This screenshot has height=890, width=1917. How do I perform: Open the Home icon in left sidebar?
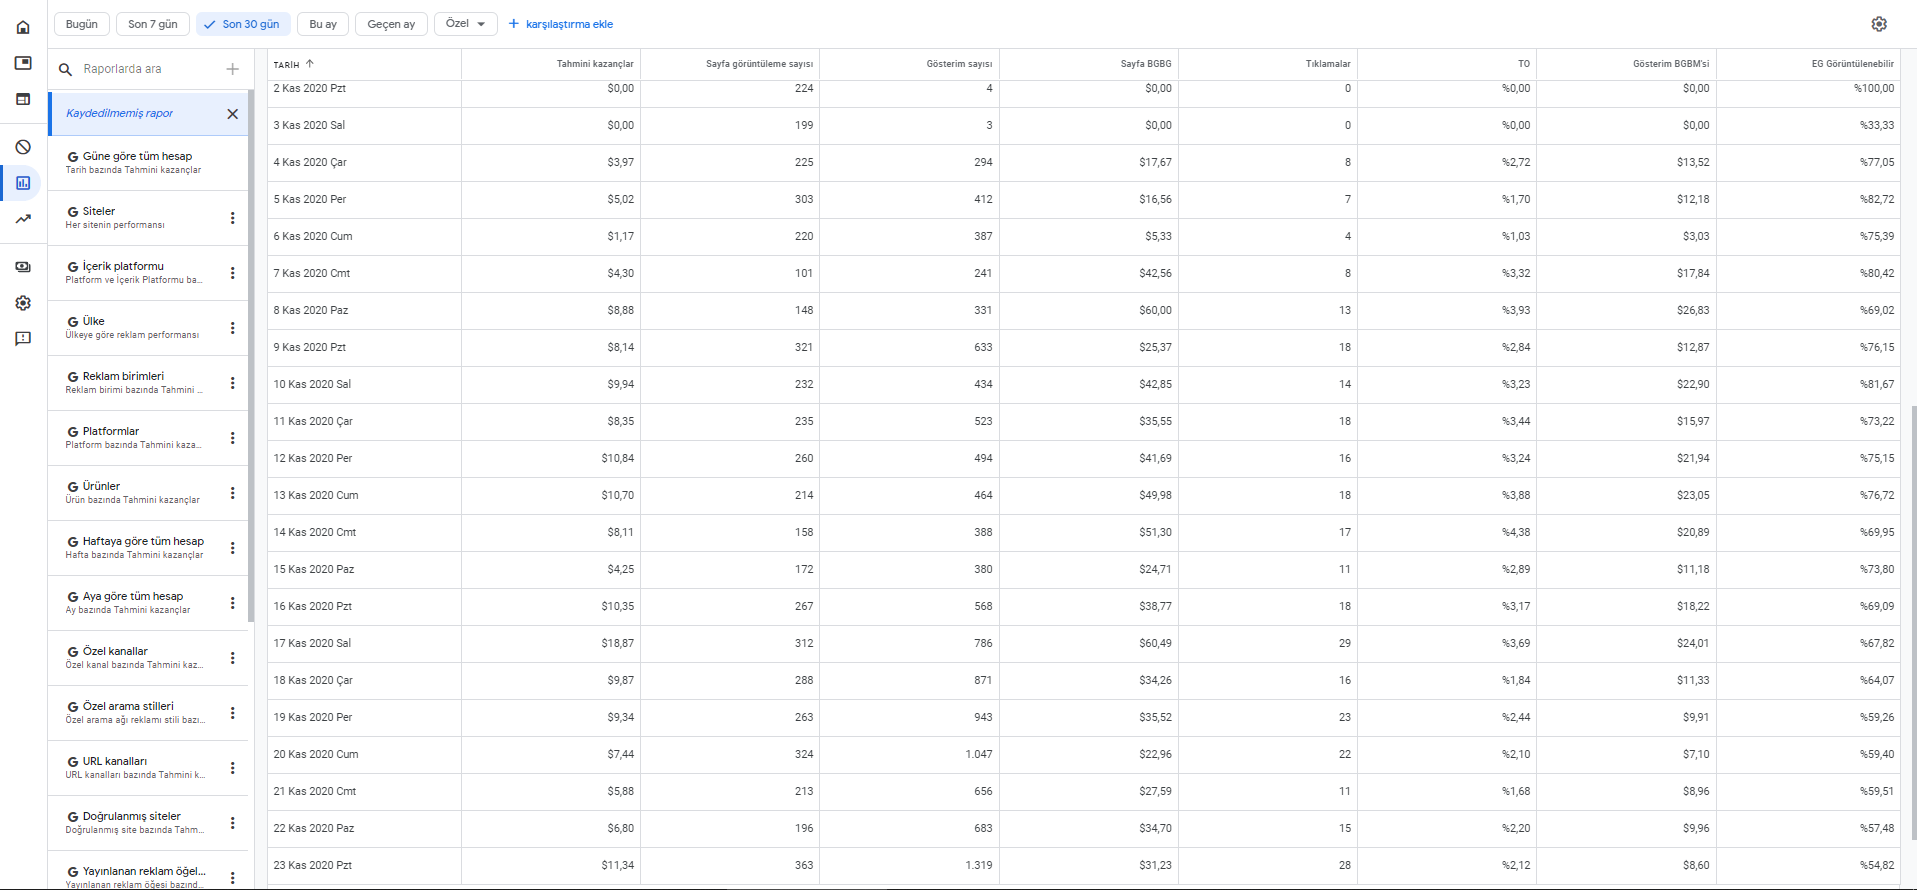[23, 27]
